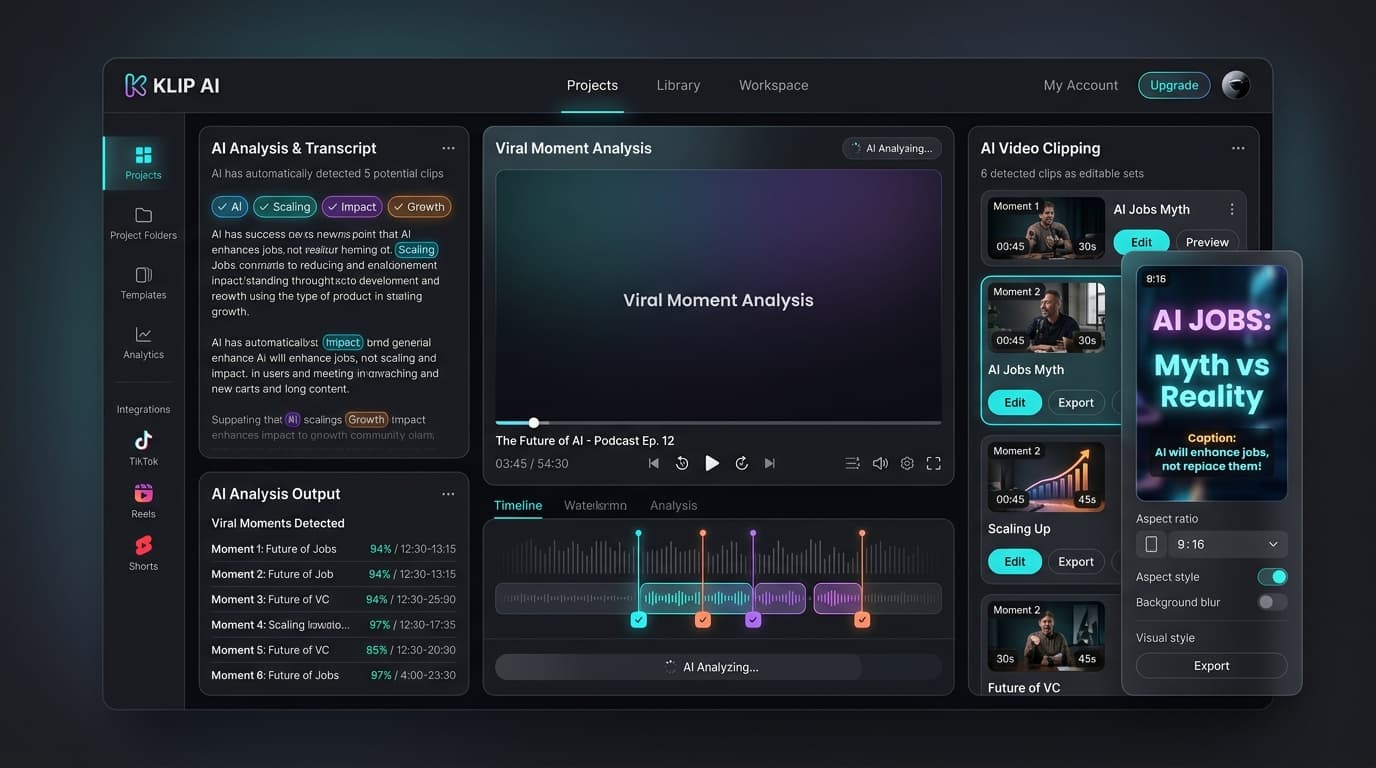The height and width of the screenshot is (768, 1376).
Task: Click Edit in the Scaling Up card
Action: click(x=1015, y=562)
